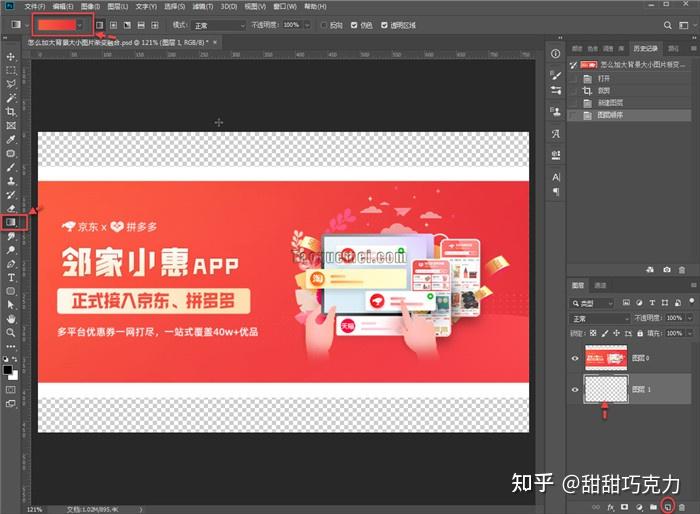Viewport: 700px width, 514px height.
Task: Select the Magic Wand tool
Action: pos(11,98)
